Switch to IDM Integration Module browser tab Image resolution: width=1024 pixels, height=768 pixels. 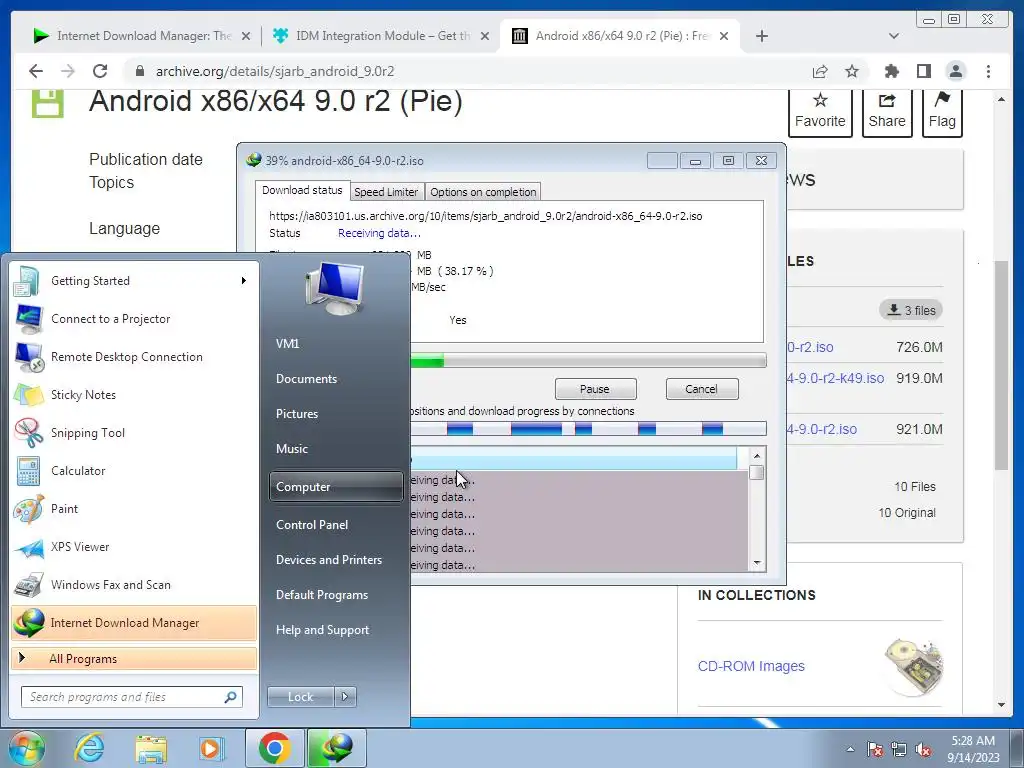382,36
